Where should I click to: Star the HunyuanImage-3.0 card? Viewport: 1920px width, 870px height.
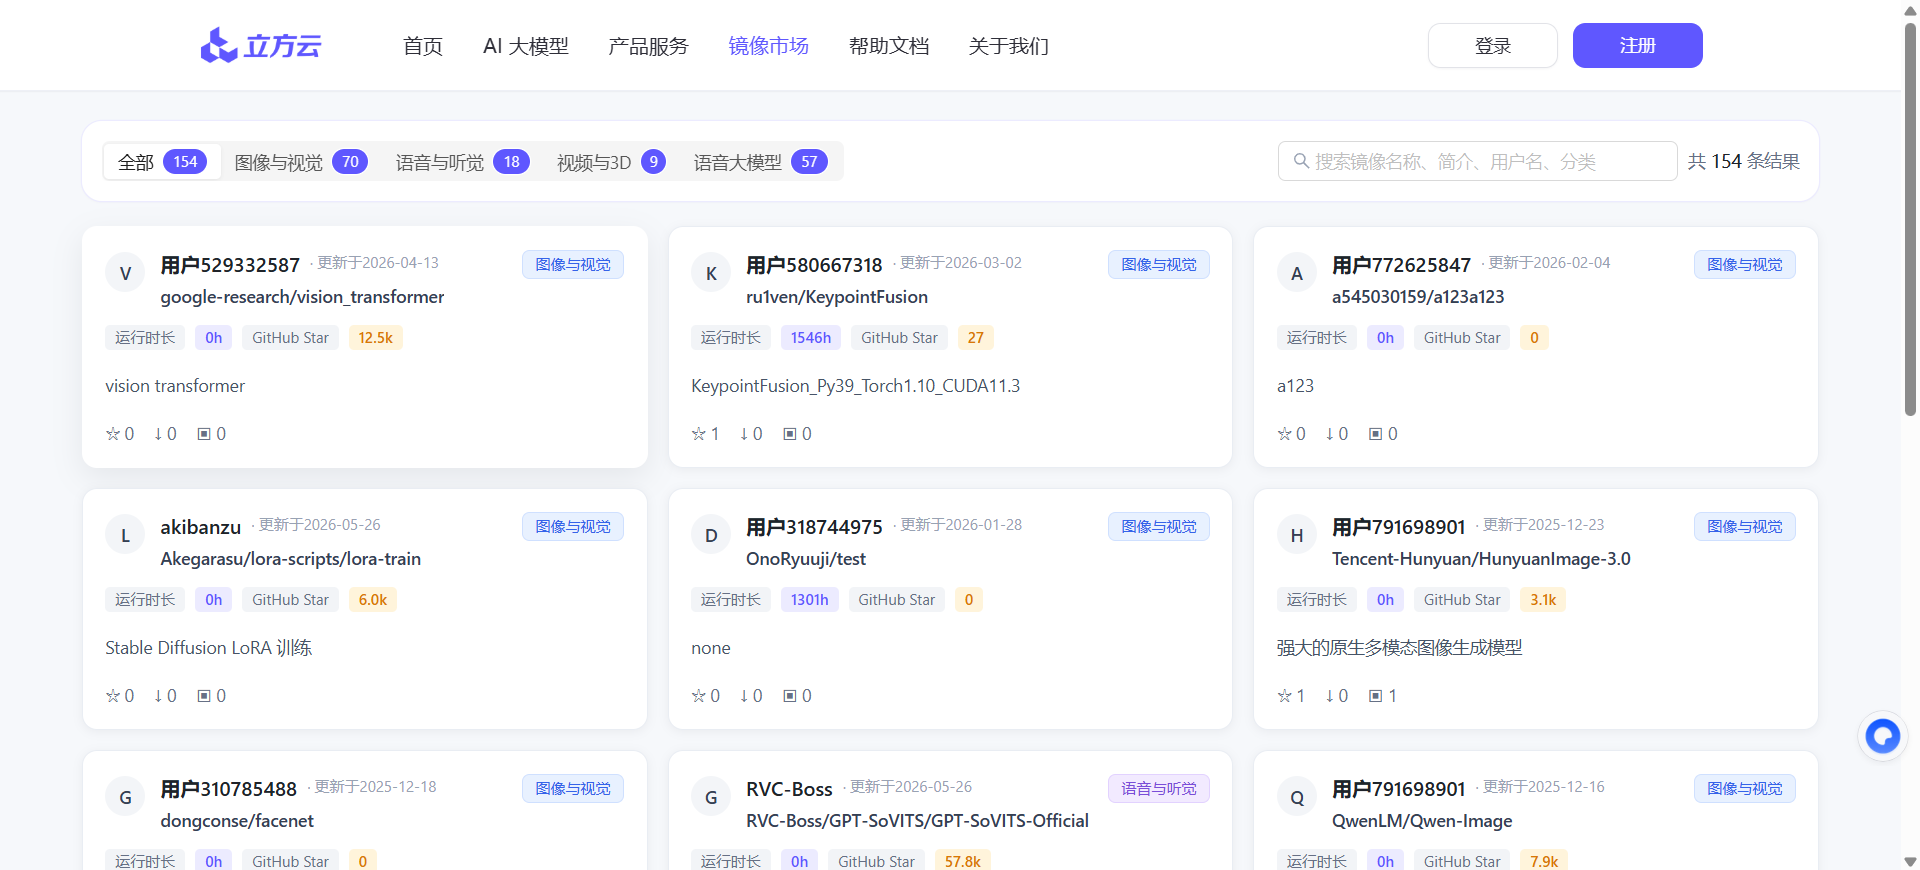[x=1285, y=696]
